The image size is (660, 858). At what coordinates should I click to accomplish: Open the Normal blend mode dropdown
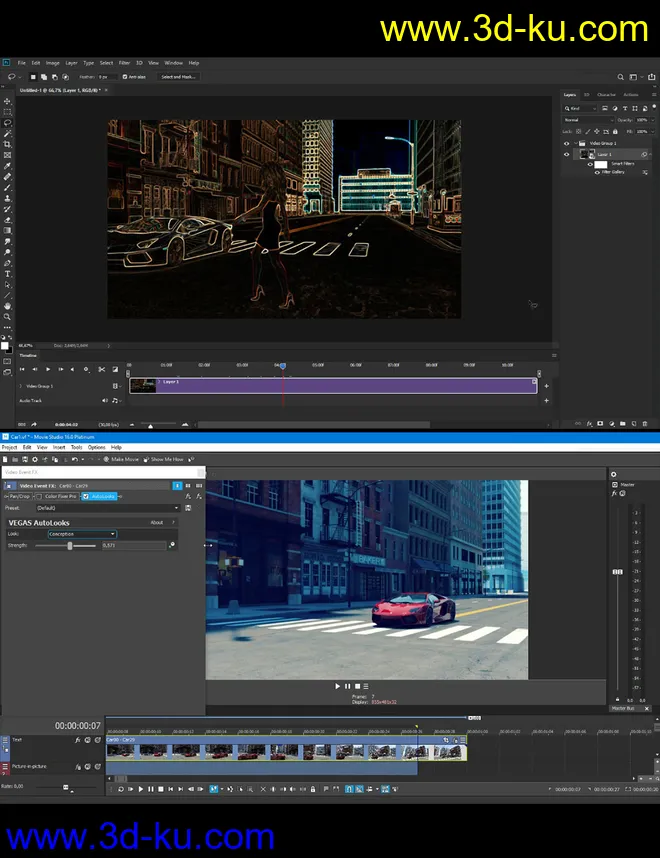[x=586, y=119]
